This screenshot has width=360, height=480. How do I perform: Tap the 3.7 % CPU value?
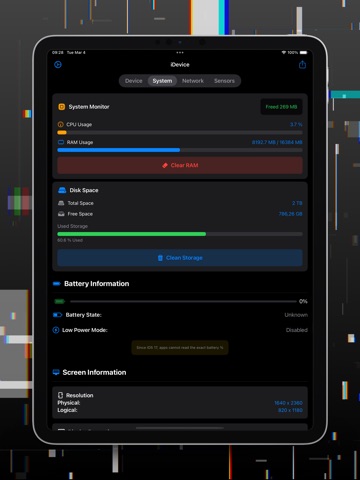[x=296, y=124]
